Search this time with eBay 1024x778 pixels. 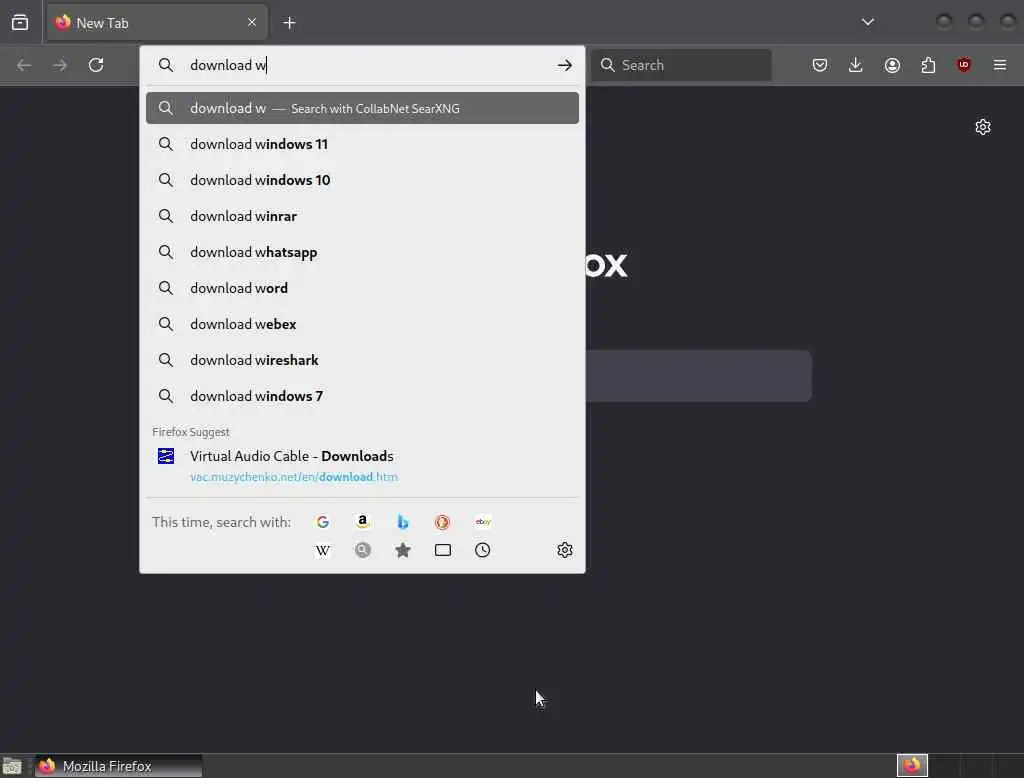tap(483, 522)
